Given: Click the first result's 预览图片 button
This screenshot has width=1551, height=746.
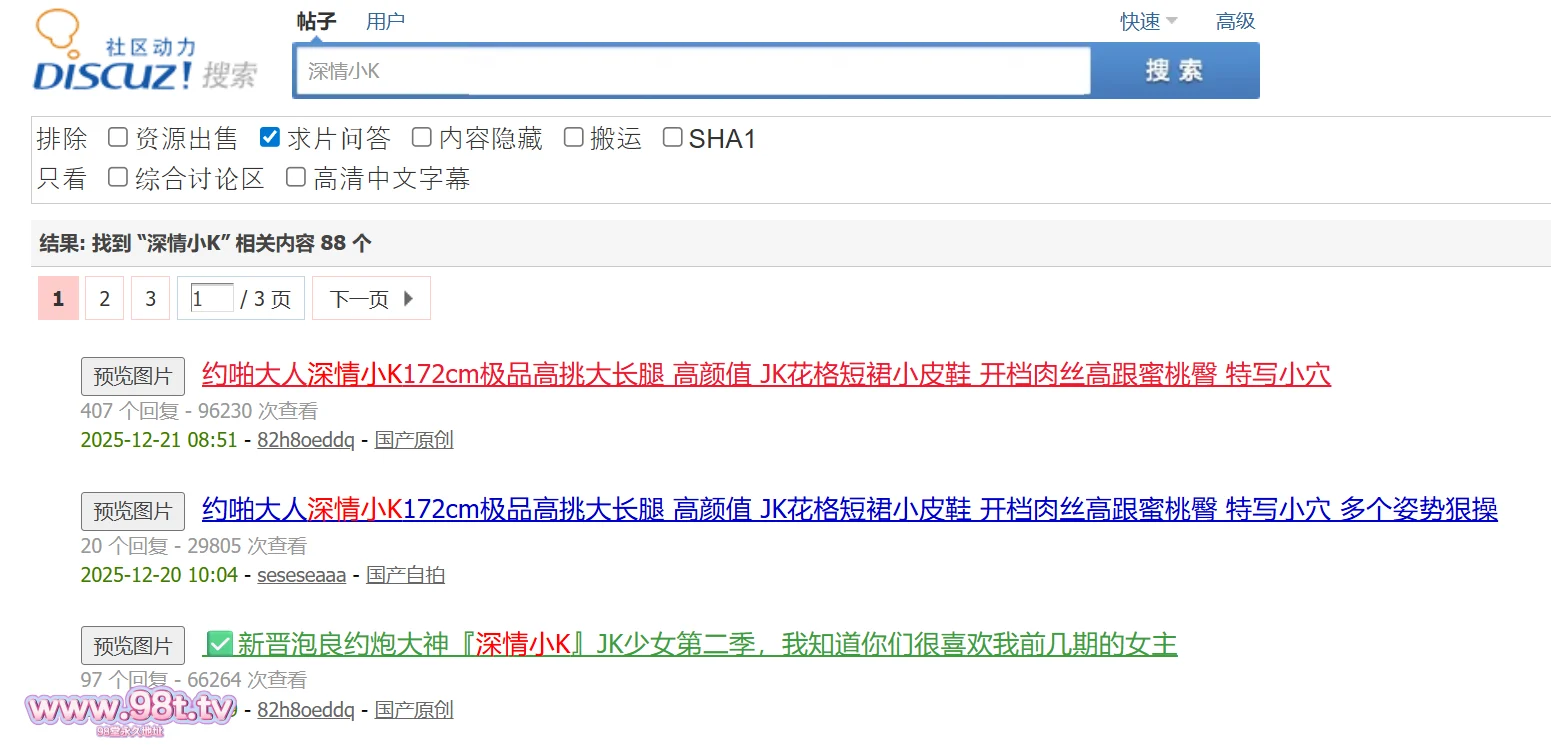Looking at the screenshot, I should (x=133, y=377).
